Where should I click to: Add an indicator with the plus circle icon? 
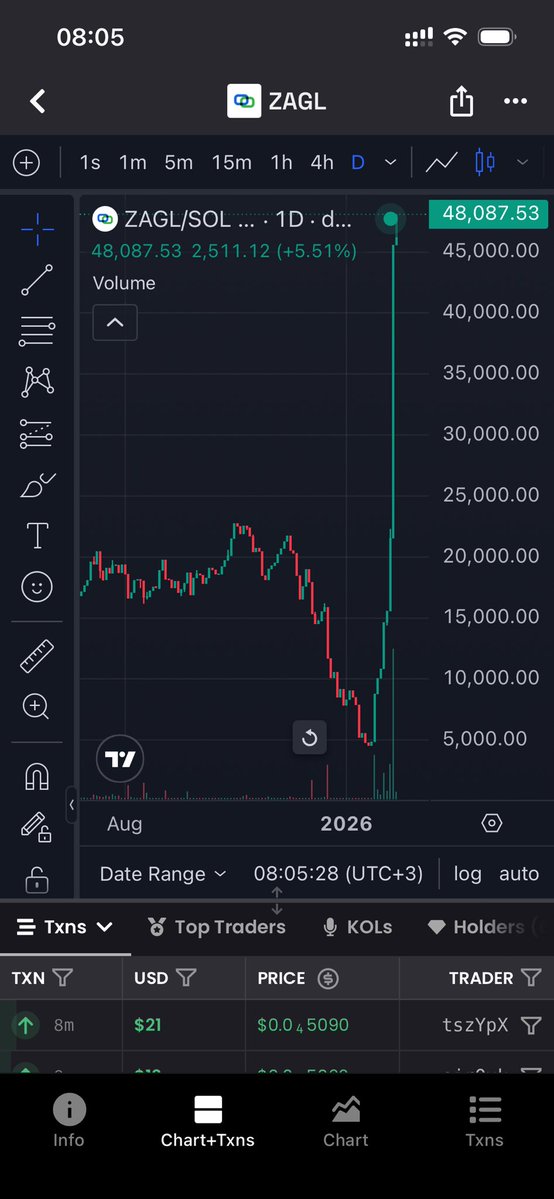(x=27, y=162)
